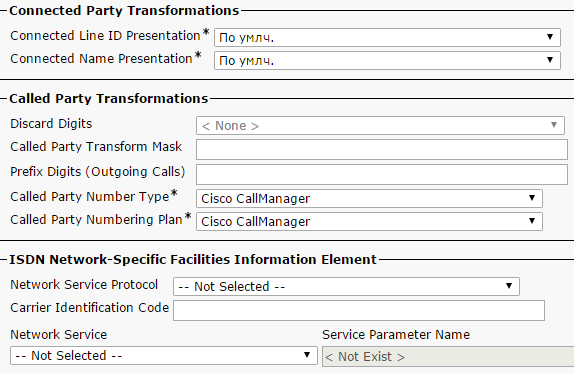Click the ISDN Network-Specific Facilities Information Element heading
The image size is (574, 374).
193,259
